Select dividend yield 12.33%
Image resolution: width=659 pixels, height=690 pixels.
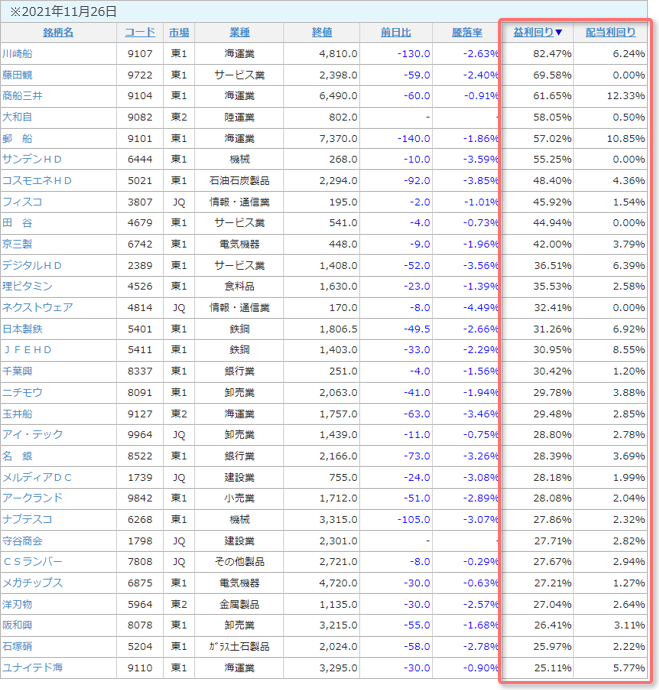(x=626, y=96)
